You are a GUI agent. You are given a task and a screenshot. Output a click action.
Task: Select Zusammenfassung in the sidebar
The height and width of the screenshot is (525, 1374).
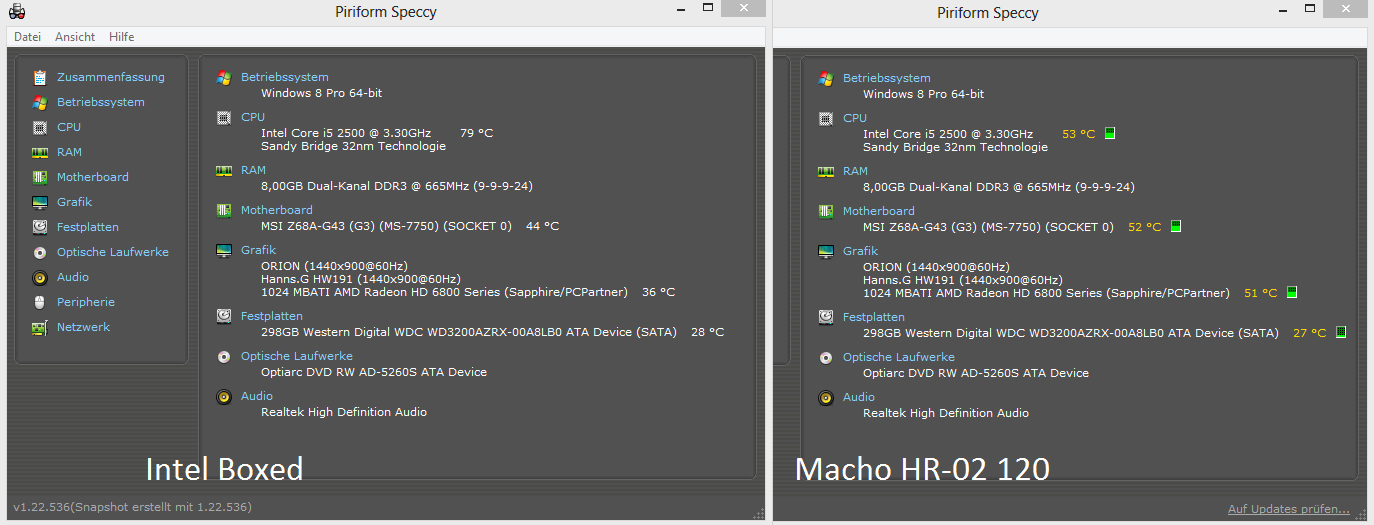click(111, 77)
